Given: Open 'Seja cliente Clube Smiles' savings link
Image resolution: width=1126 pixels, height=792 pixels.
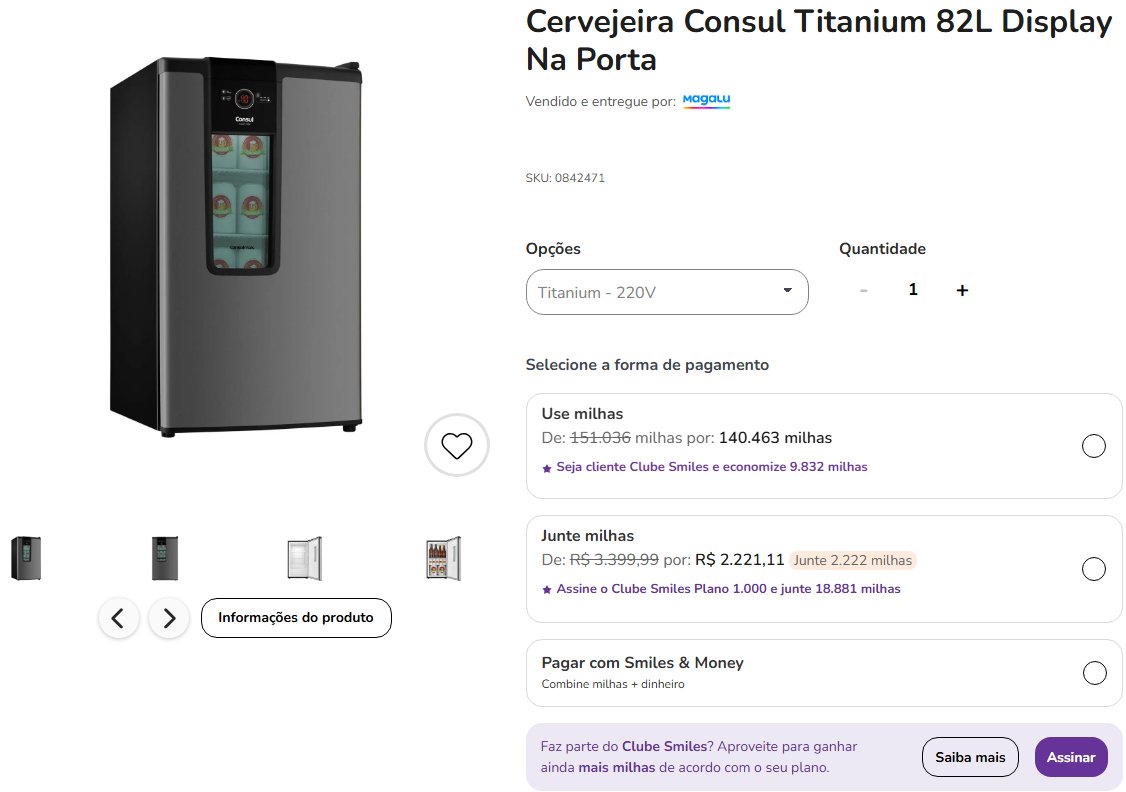Looking at the screenshot, I should pos(712,467).
